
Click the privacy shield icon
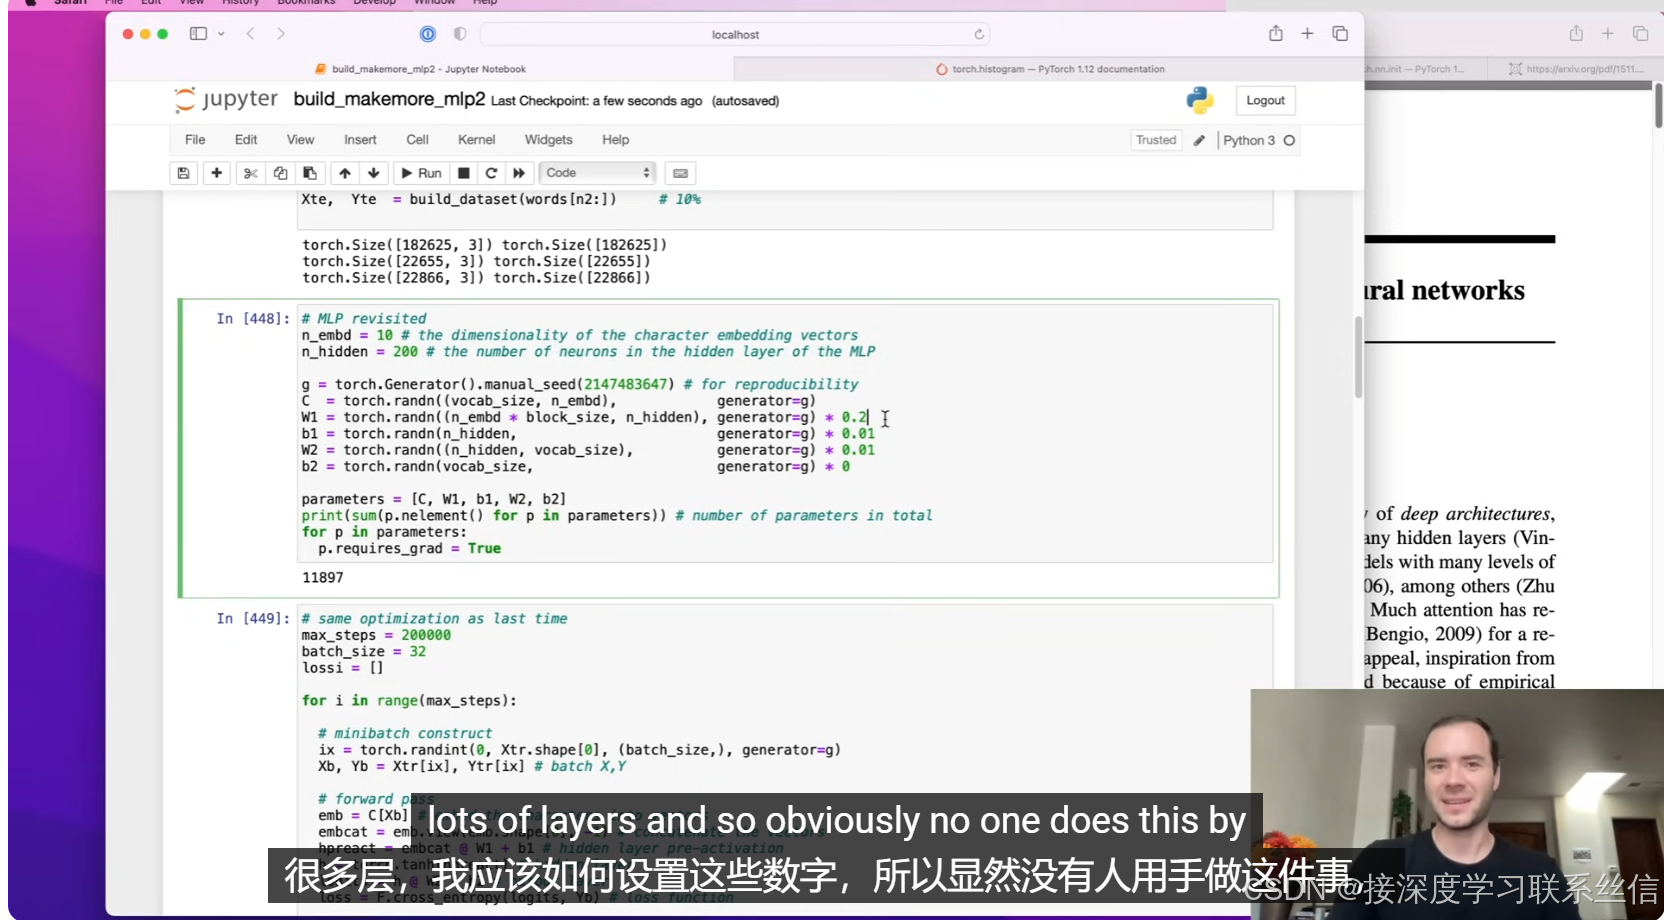tap(460, 34)
